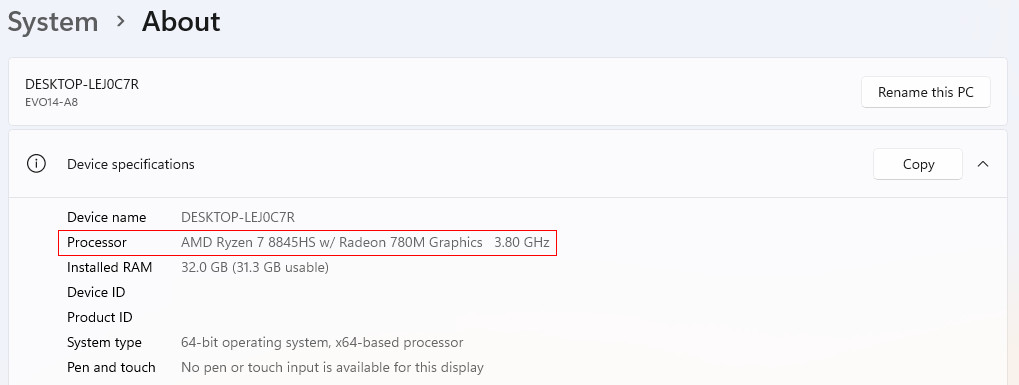Select the Device specifications heading
This screenshot has width=1019, height=385.
coord(131,164)
